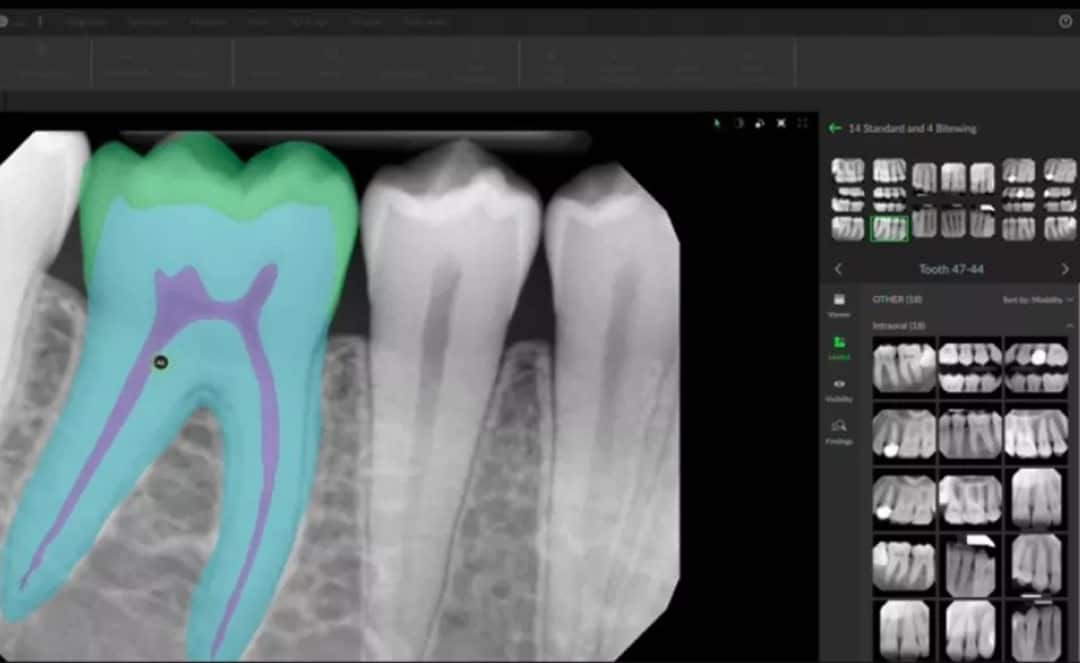
Task: Advance to the next tooth range with the right arrow
Action: (x=1064, y=269)
